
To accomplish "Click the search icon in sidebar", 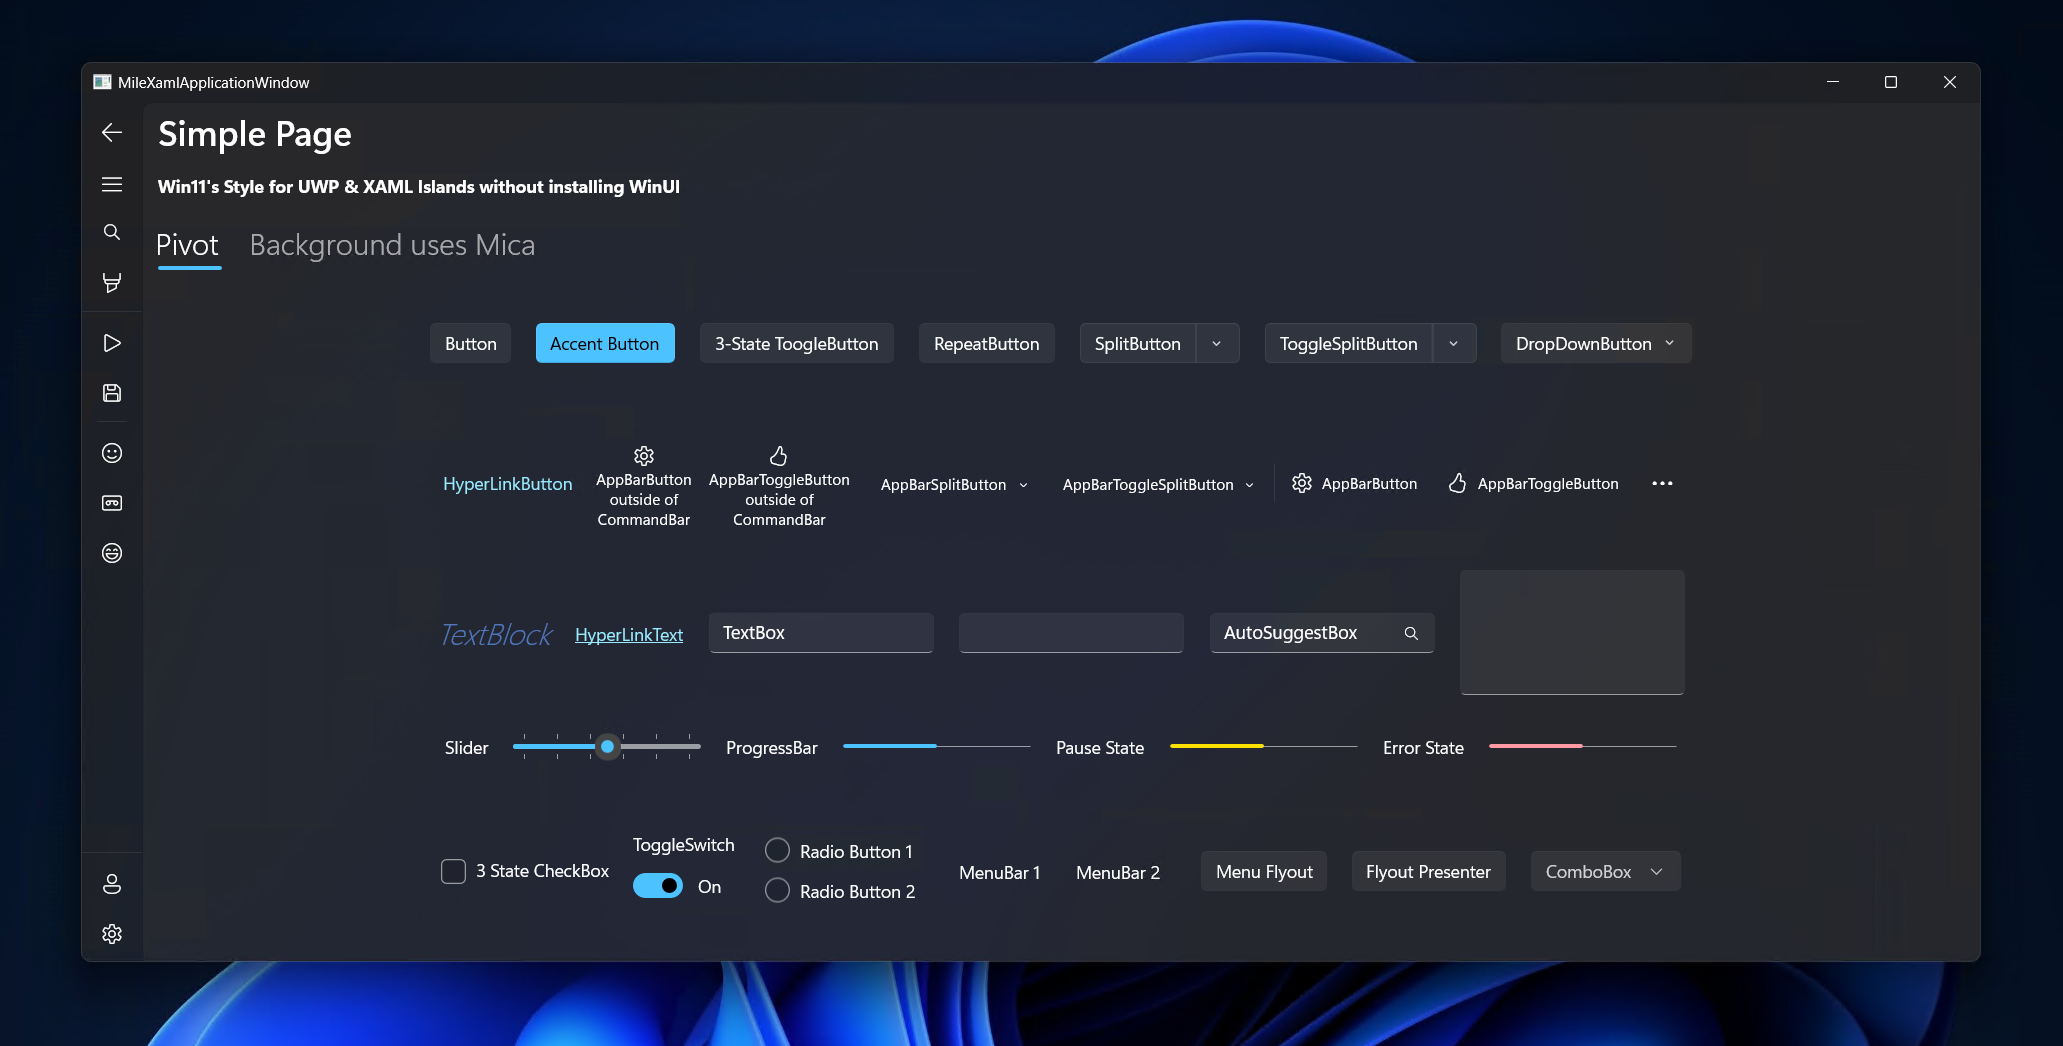I will coord(112,232).
